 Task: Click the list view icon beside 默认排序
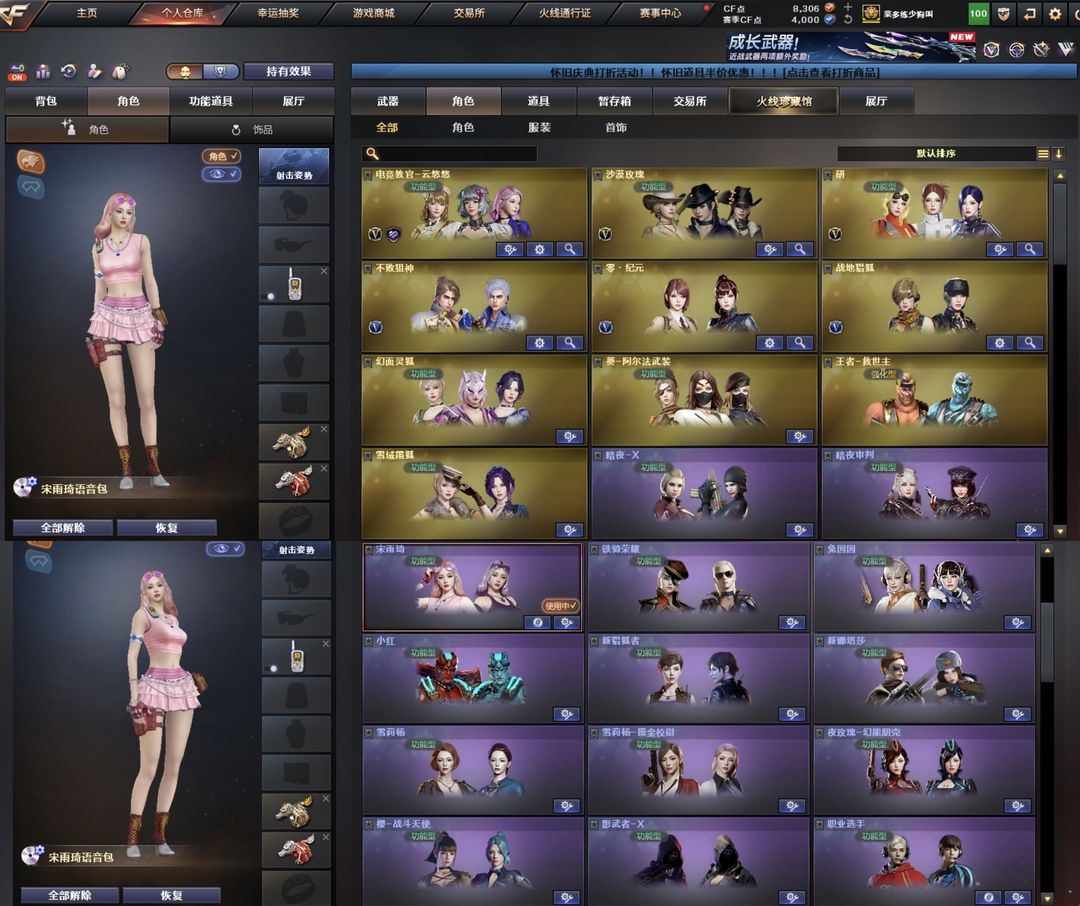[1043, 154]
